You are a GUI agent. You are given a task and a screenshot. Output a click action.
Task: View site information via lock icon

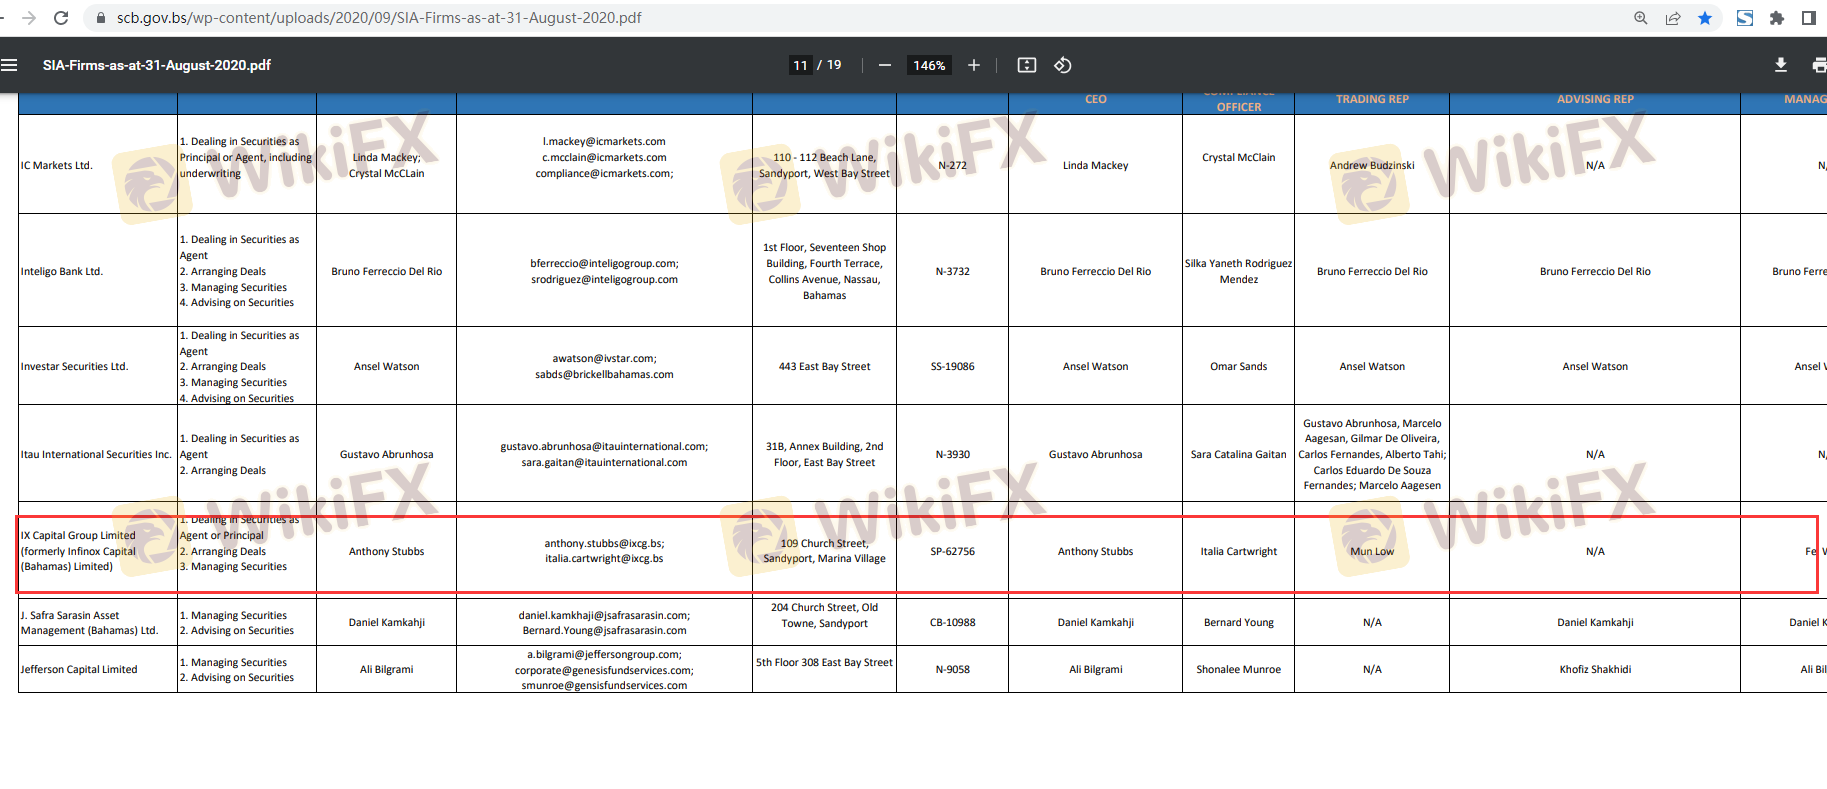coord(100,18)
